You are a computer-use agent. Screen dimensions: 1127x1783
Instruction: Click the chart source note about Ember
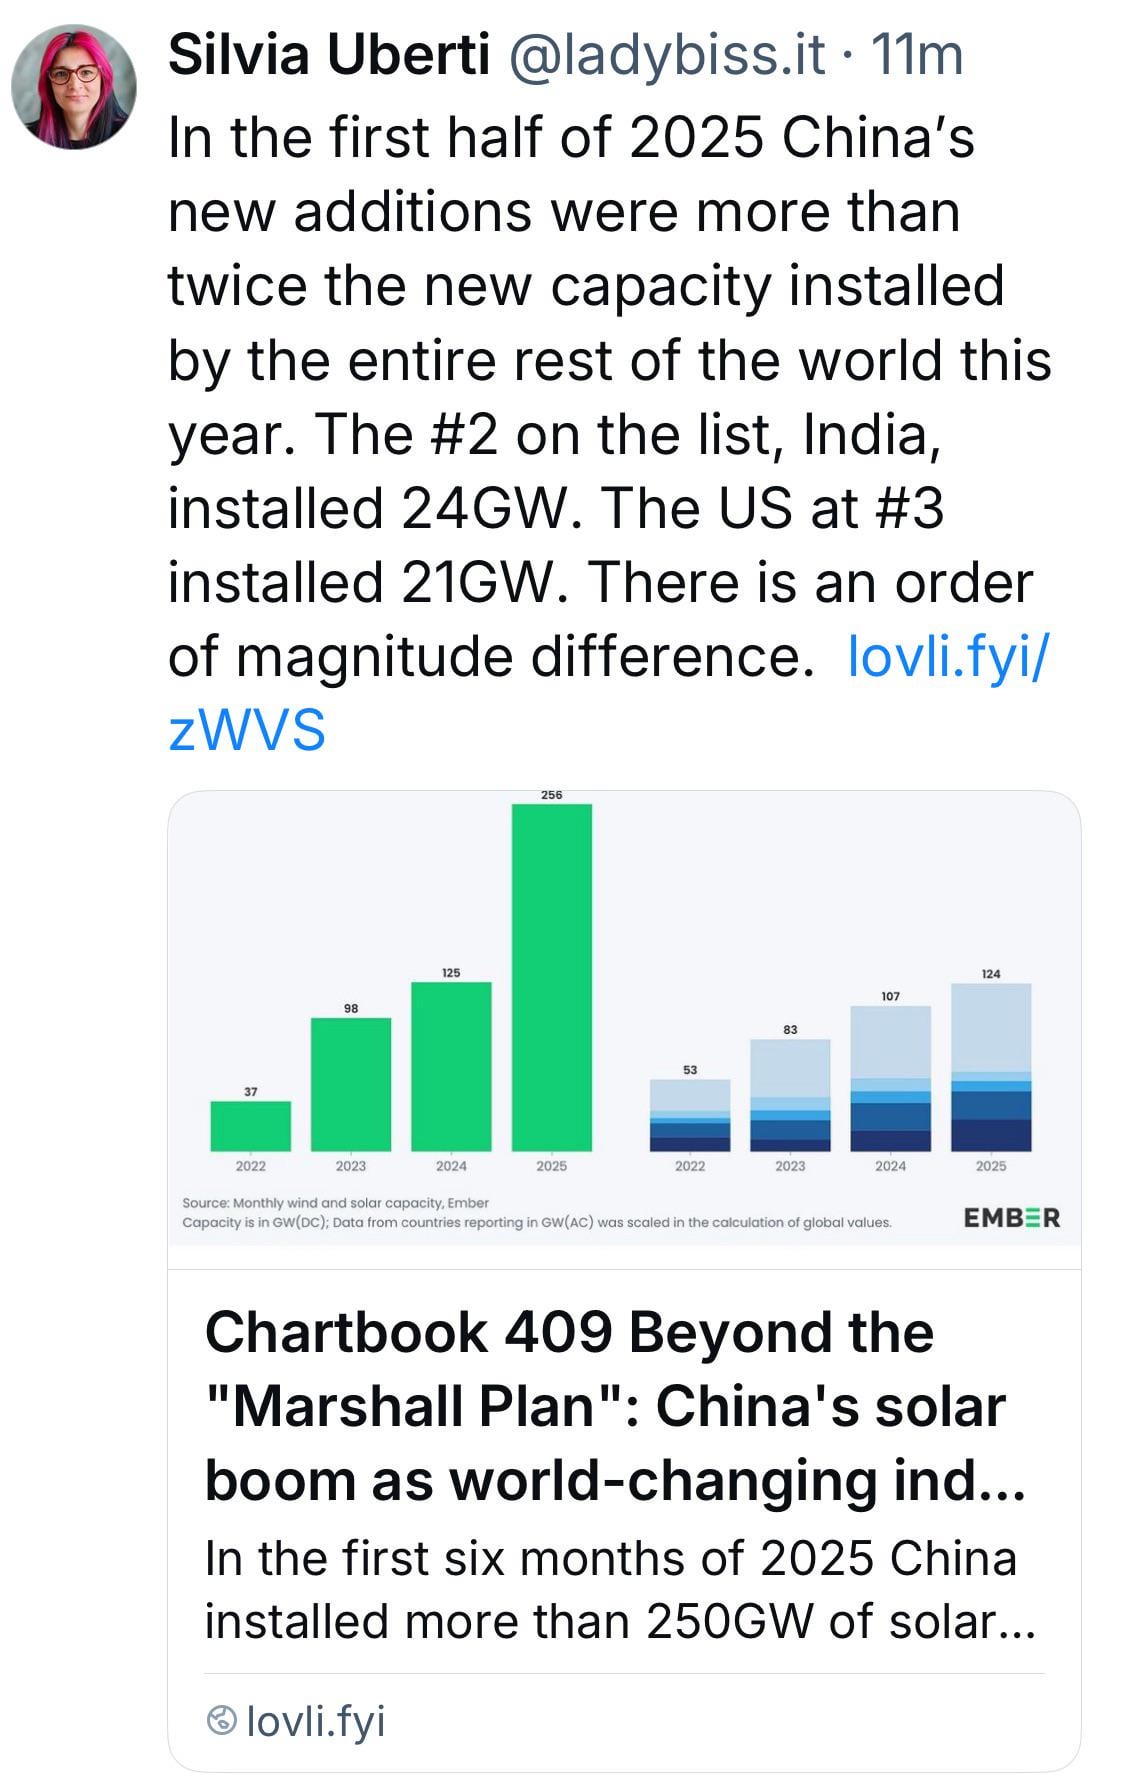536,1212
